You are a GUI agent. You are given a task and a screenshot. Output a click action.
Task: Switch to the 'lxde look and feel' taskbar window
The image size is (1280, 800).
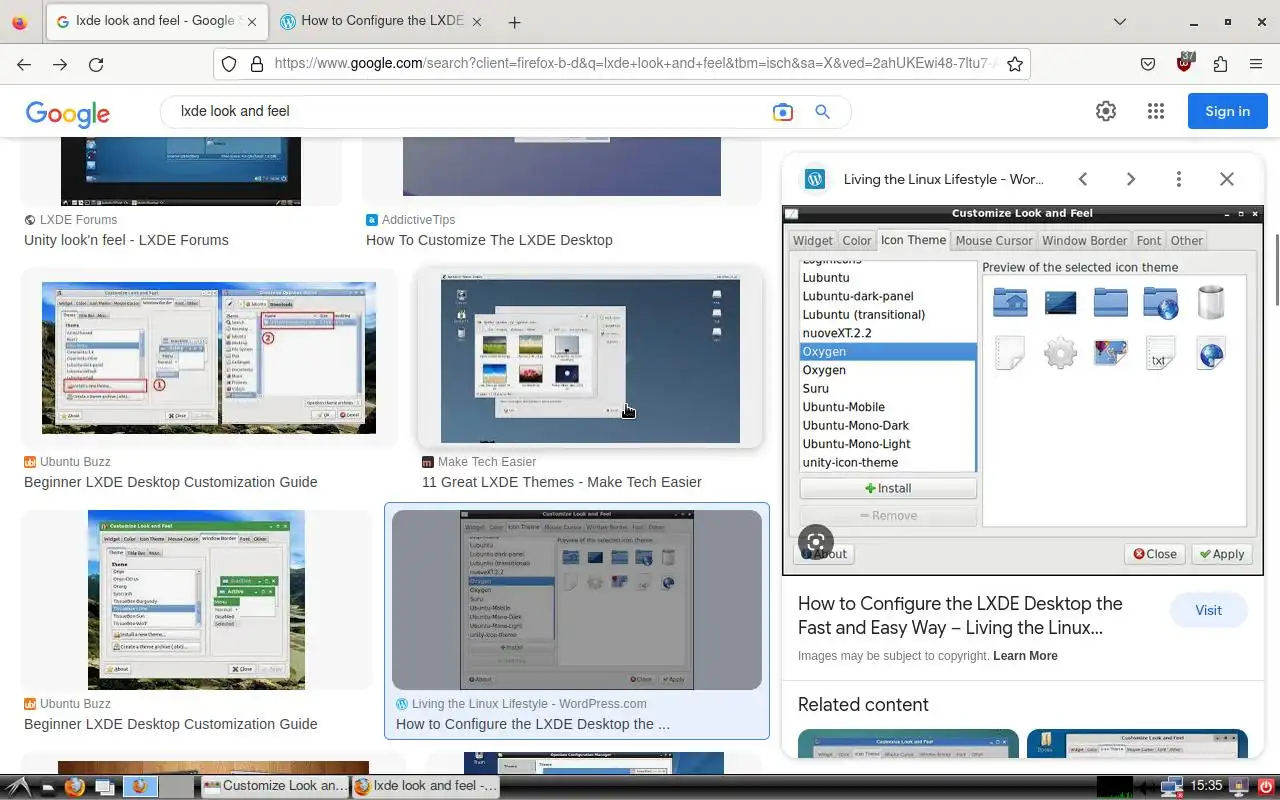point(425,786)
